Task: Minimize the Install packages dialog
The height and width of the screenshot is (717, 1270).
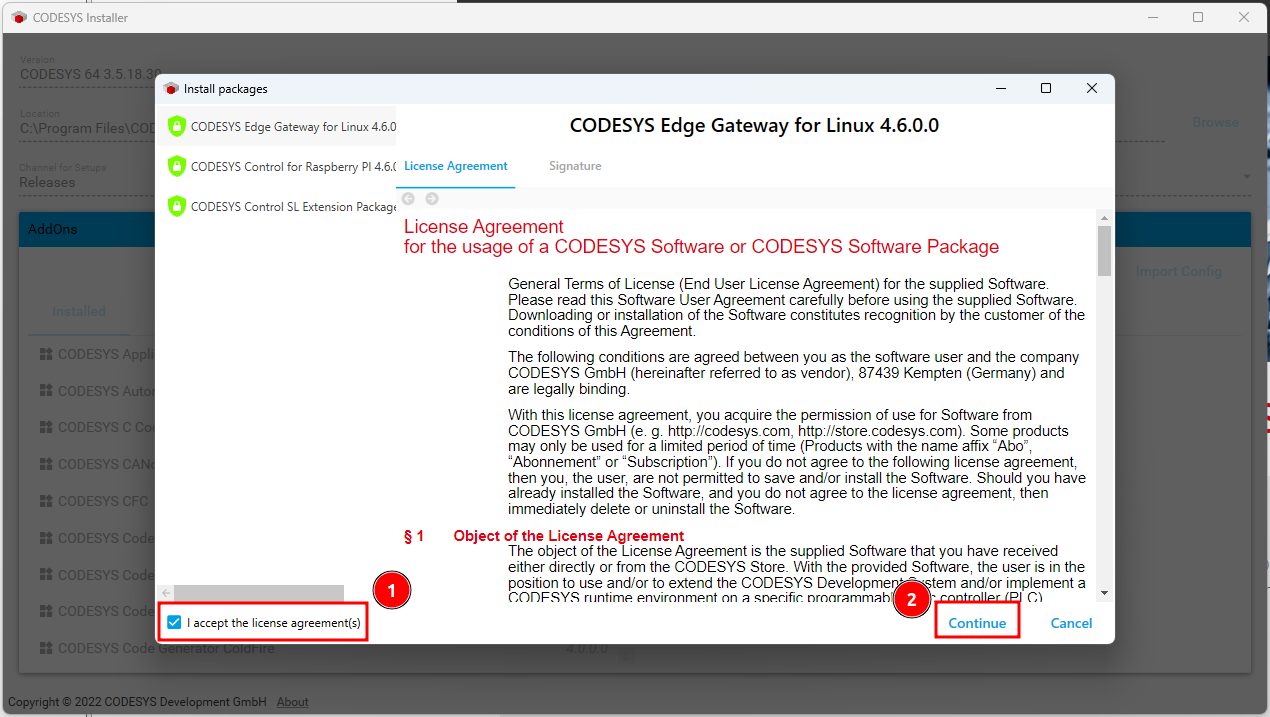Action: (x=1000, y=89)
